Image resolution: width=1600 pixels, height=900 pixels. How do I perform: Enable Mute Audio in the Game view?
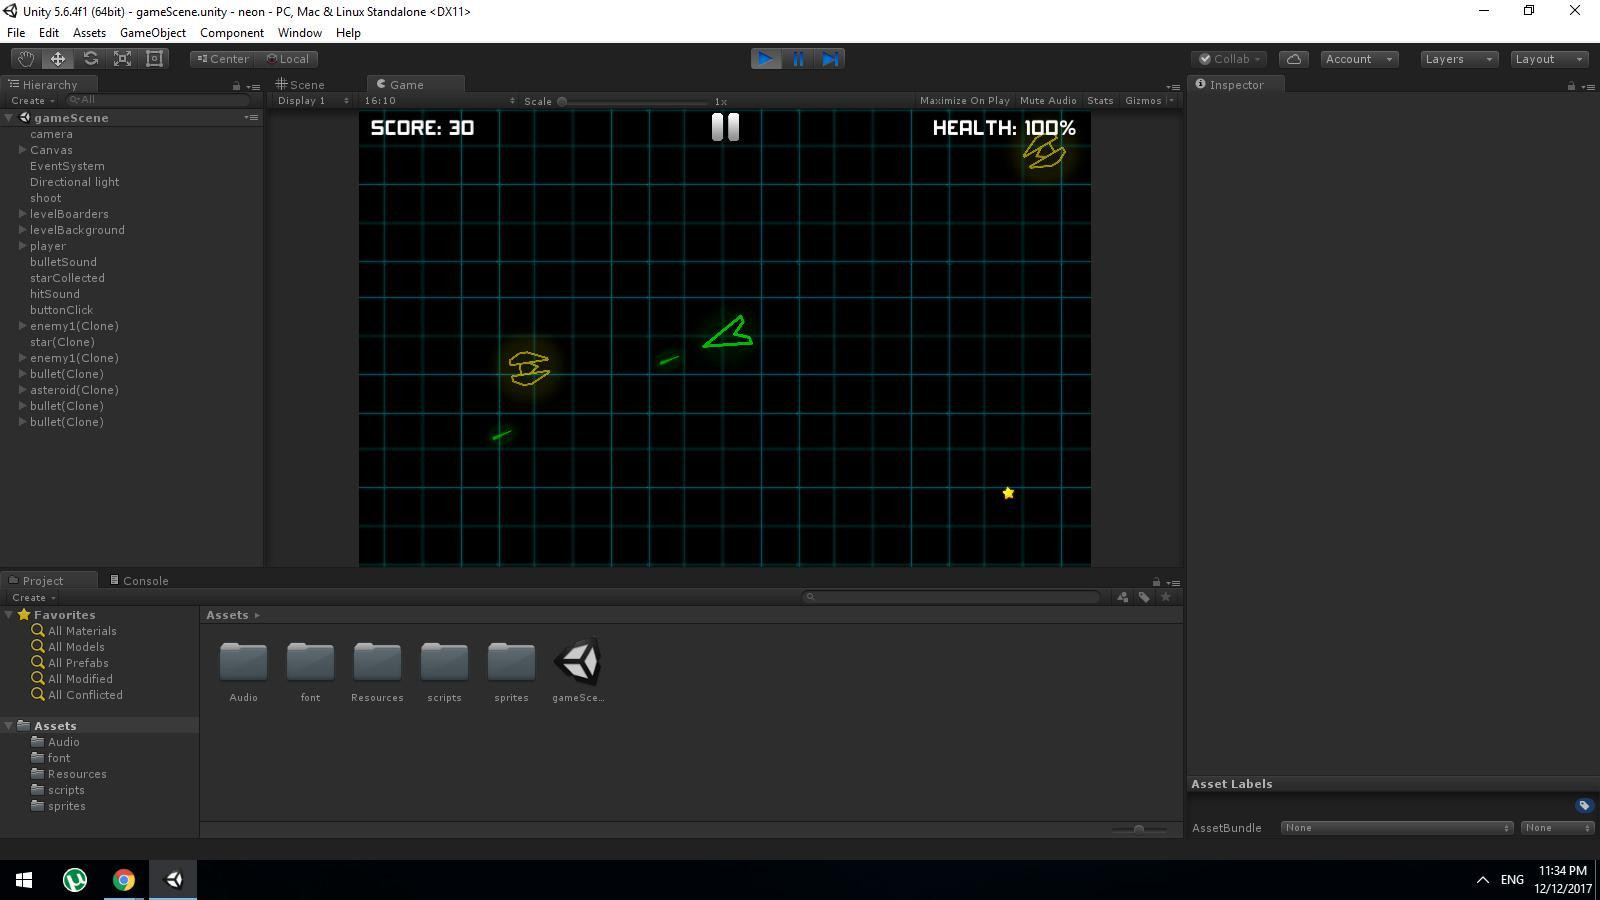pyautogui.click(x=1047, y=100)
